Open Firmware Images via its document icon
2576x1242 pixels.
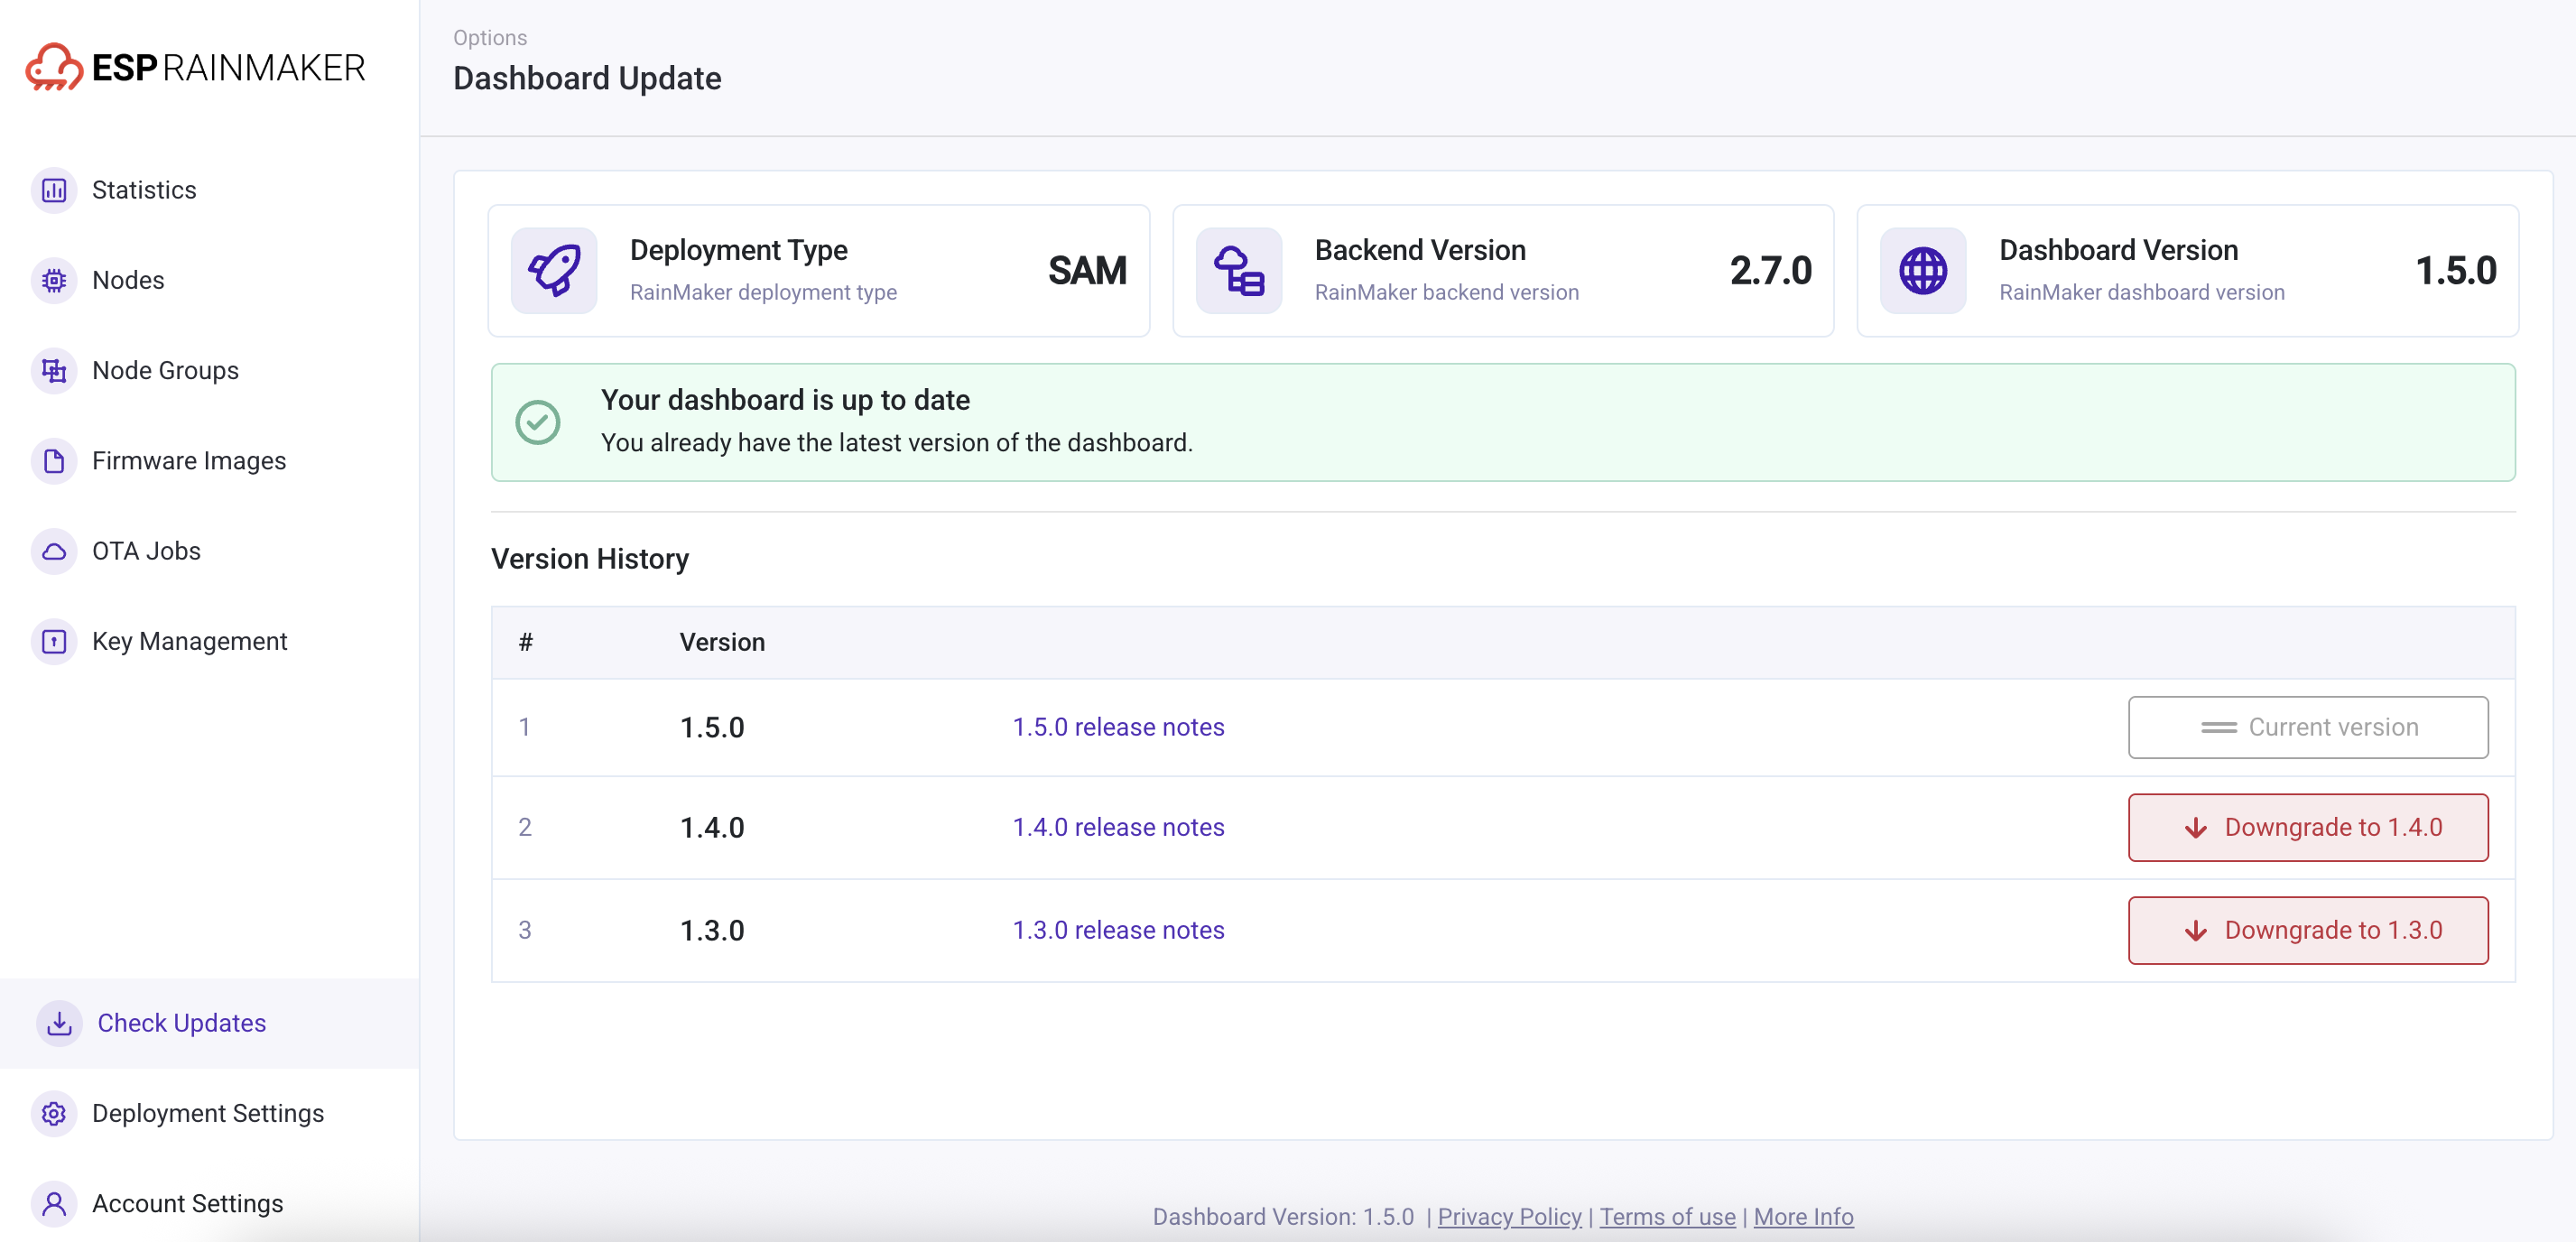coord(53,460)
